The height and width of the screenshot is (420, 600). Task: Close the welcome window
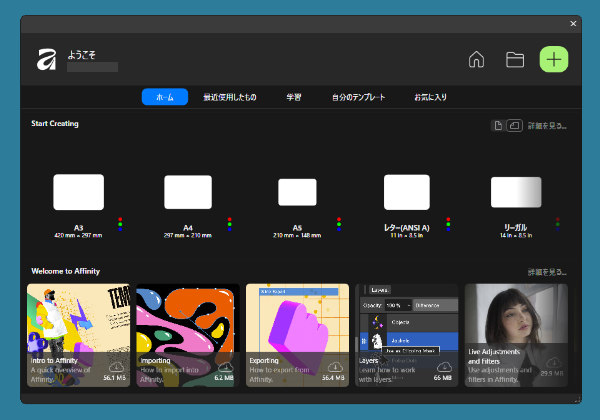click(x=573, y=24)
